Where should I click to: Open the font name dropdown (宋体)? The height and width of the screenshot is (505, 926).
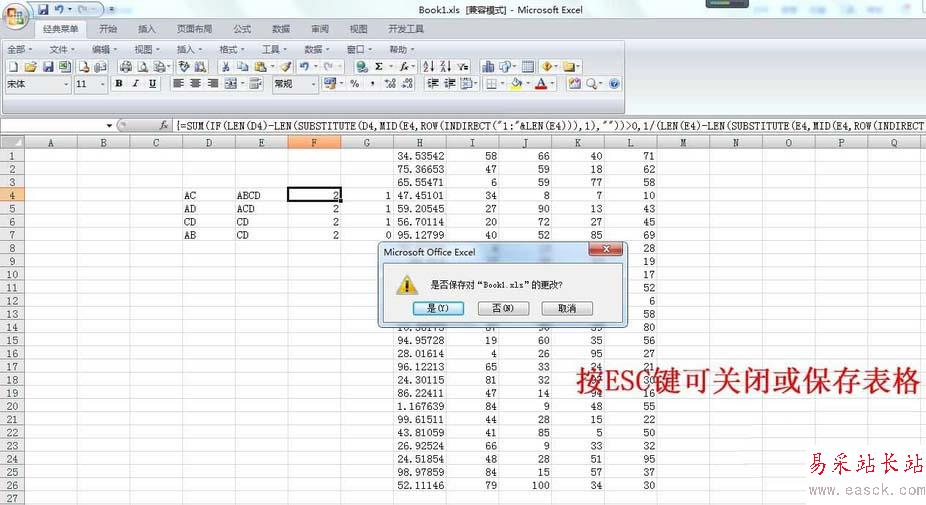(x=66, y=84)
